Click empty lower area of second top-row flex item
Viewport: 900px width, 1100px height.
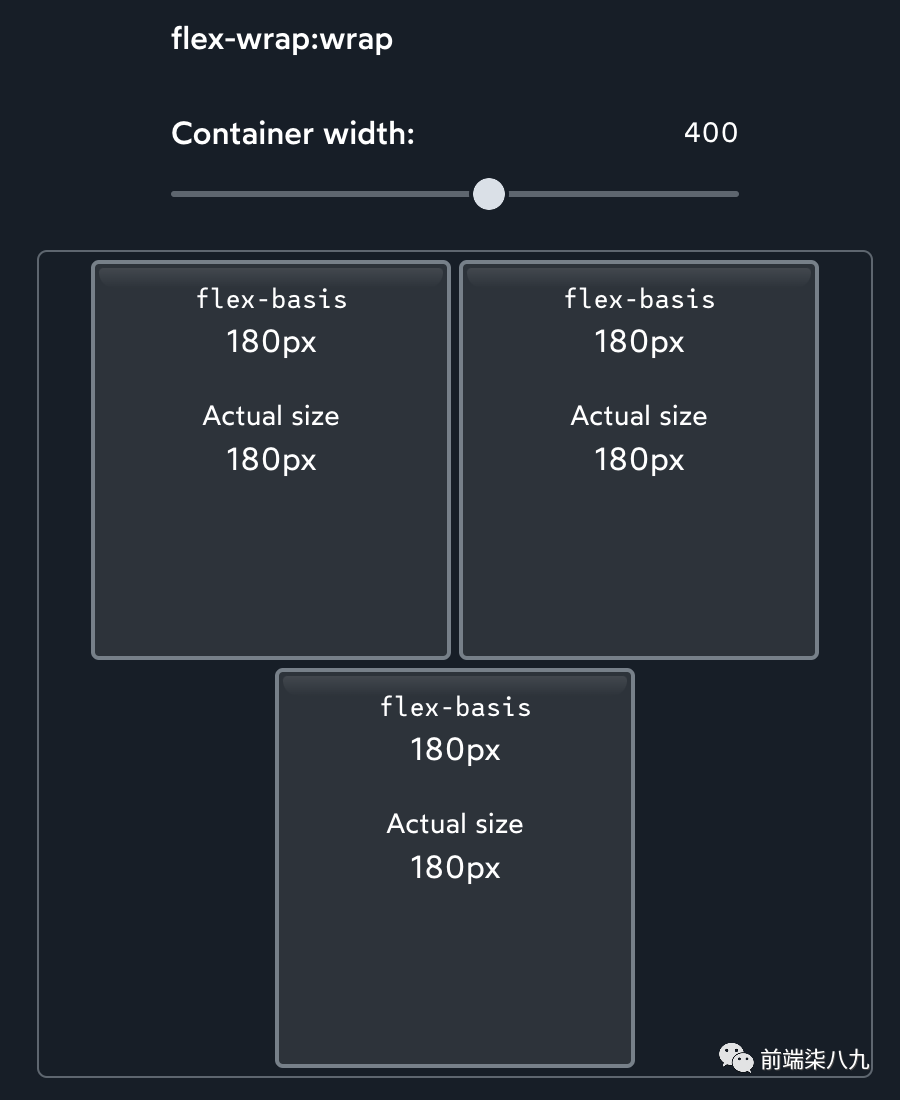(x=639, y=565)
